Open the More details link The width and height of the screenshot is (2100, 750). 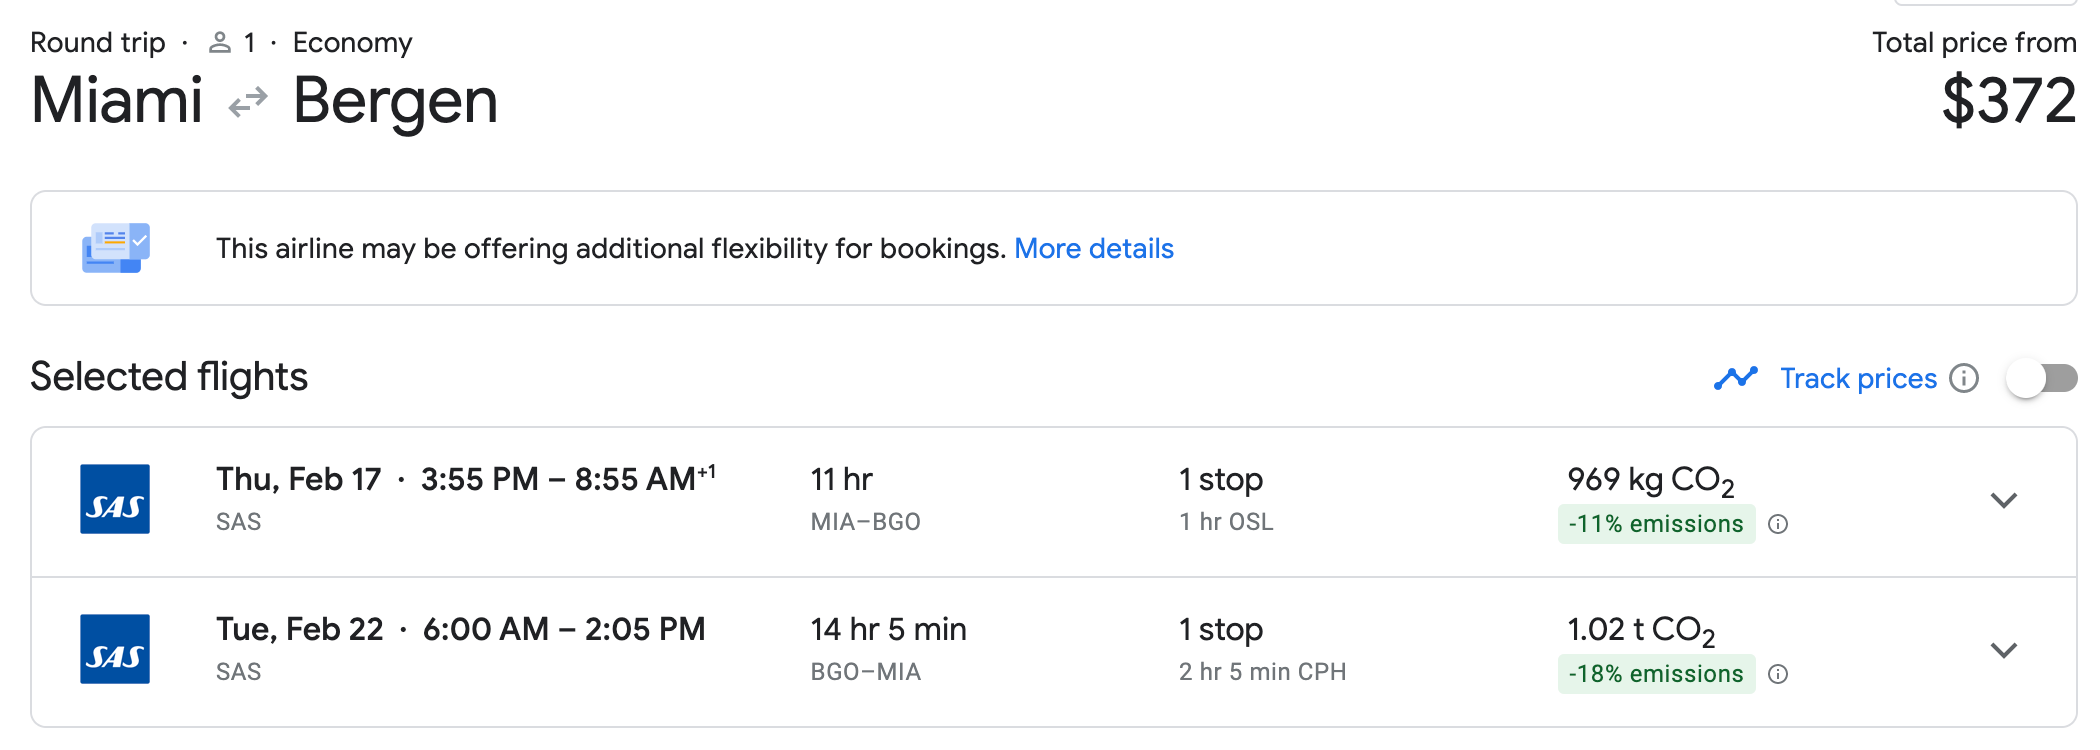pyautogui.click(x=1093, y=248)
